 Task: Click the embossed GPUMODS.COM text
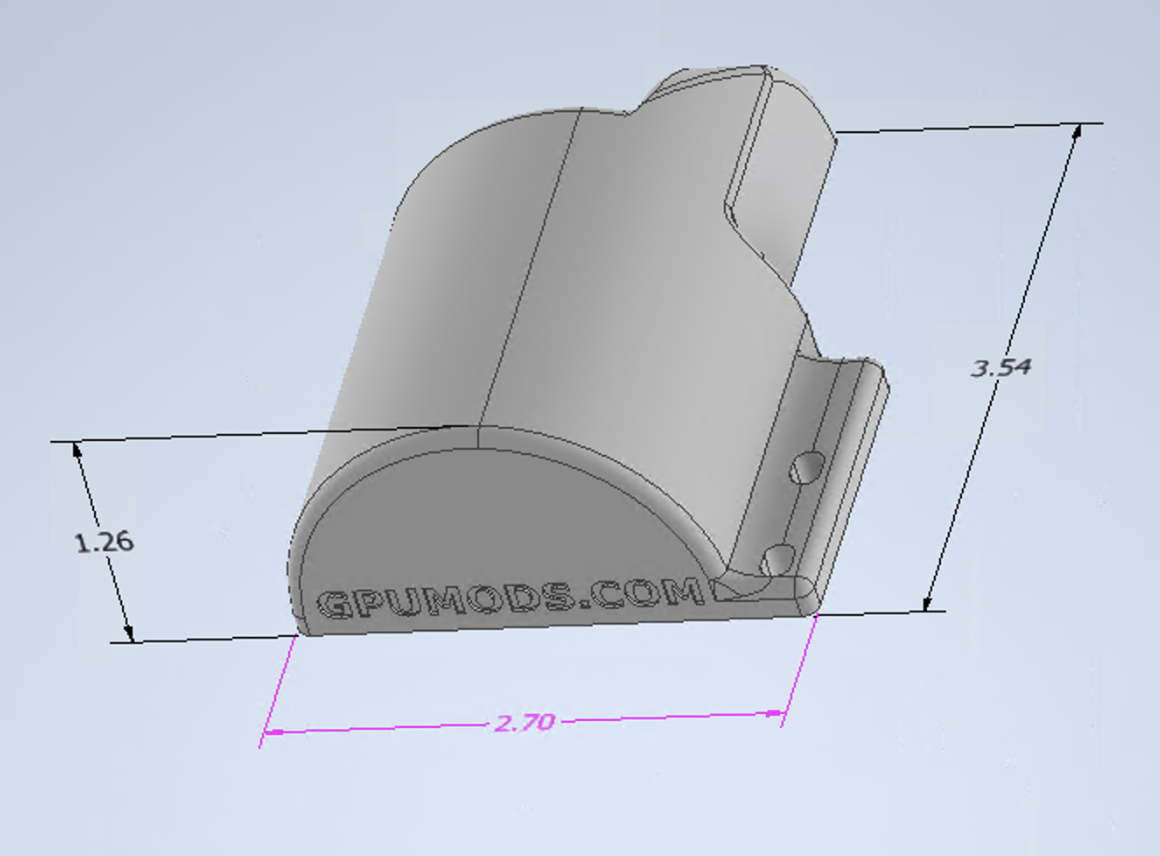click(x=511, y=598)
